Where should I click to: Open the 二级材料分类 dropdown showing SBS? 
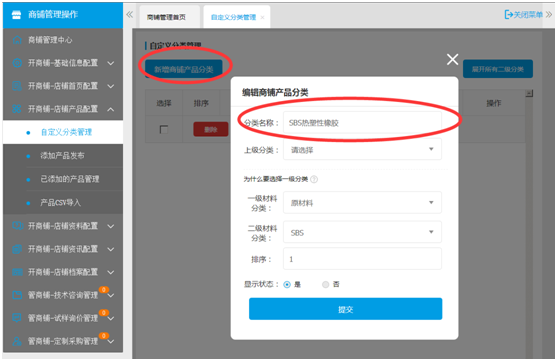[x=362, y=232]
